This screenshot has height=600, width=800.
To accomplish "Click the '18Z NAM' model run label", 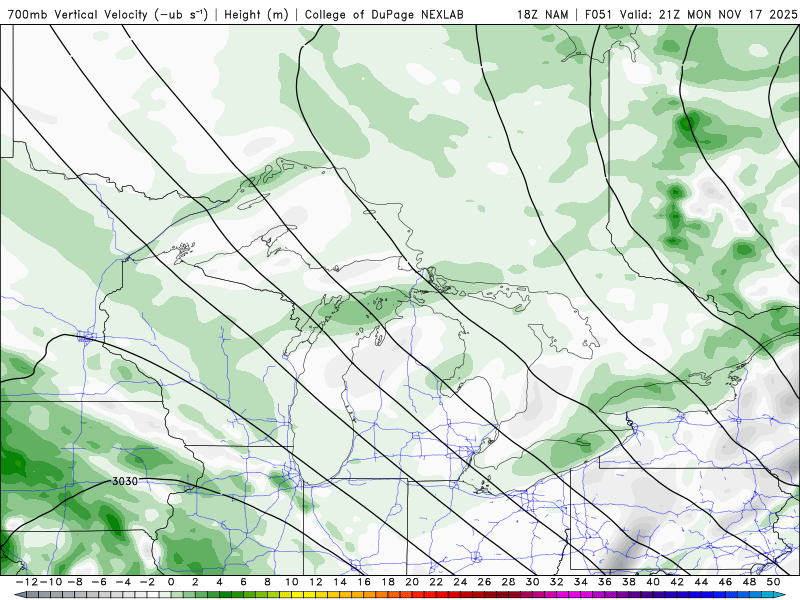I will click(543, 15).
